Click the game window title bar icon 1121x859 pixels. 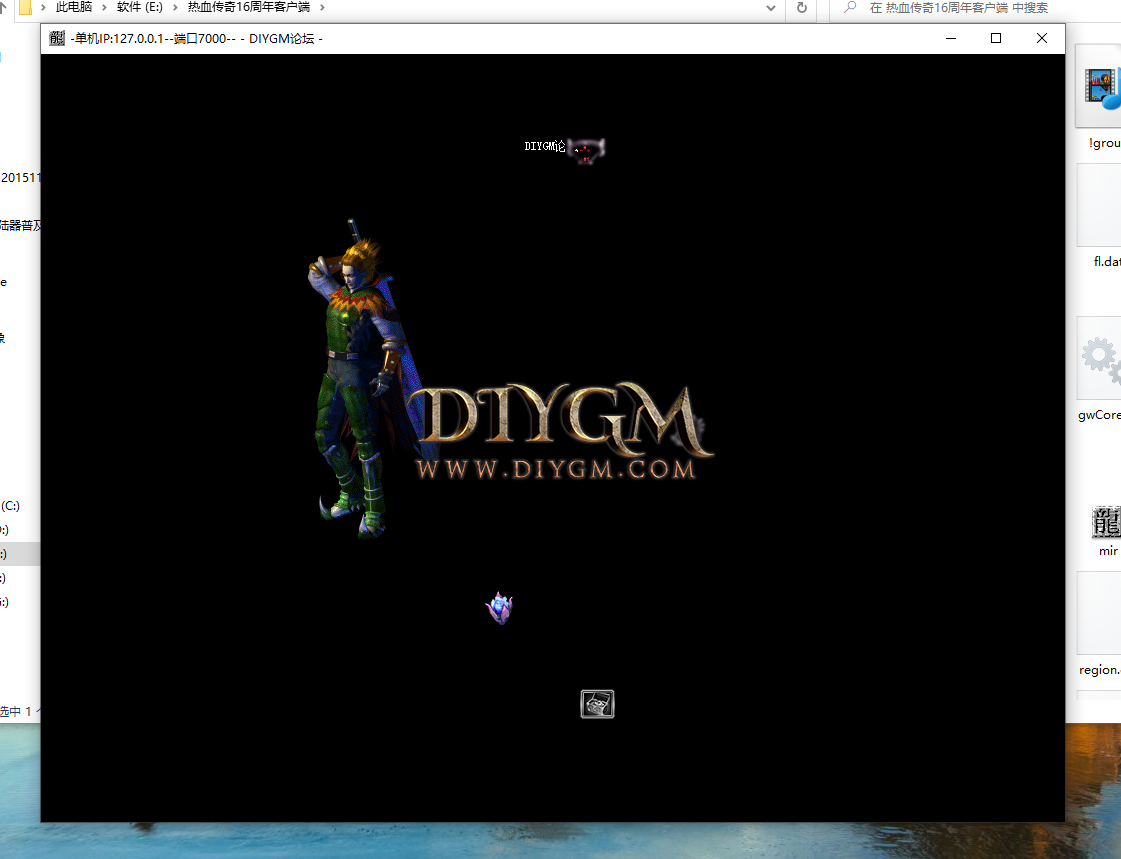(57, 38)
